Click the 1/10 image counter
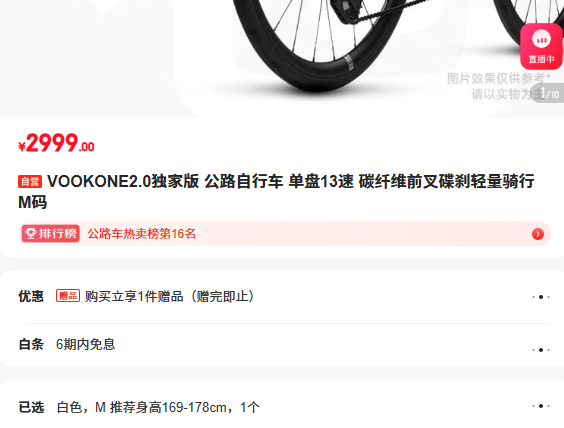Screen dimensions: 564x428 pos(549,93)
